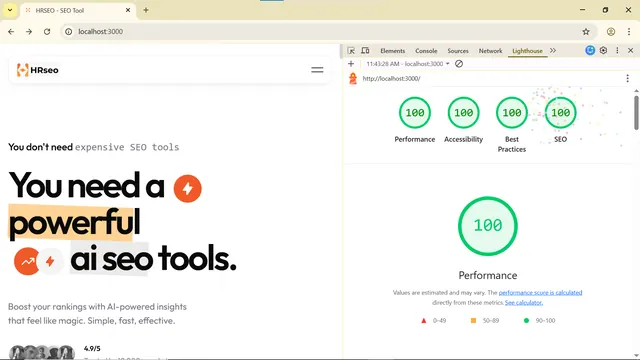The image size is (640, 360).
Task: Click the orange 50-89 legend item
Action: point(485,320)
